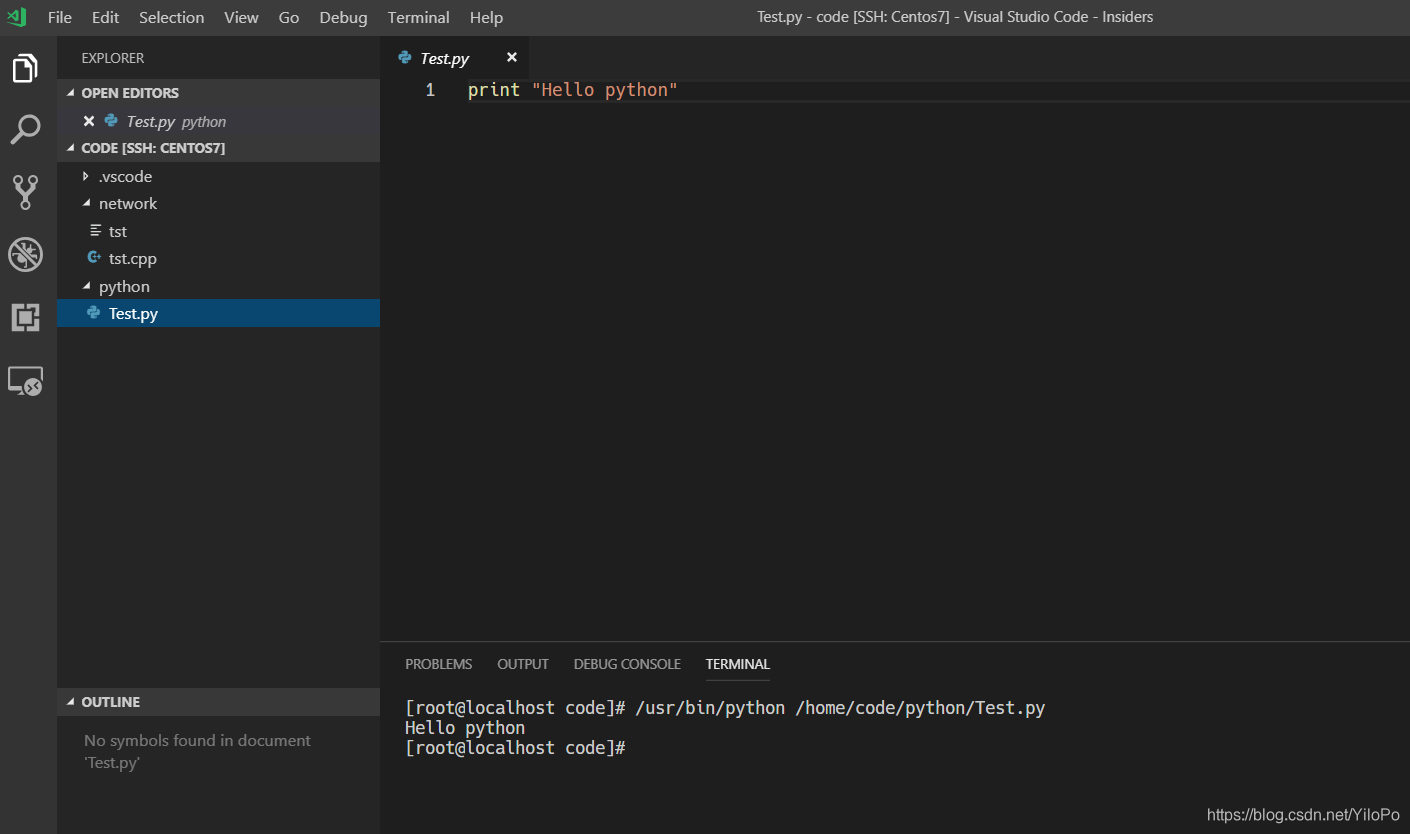Close the Test.py editor tab
This screenshot has height=834, width=1410.
click(512, 58)
